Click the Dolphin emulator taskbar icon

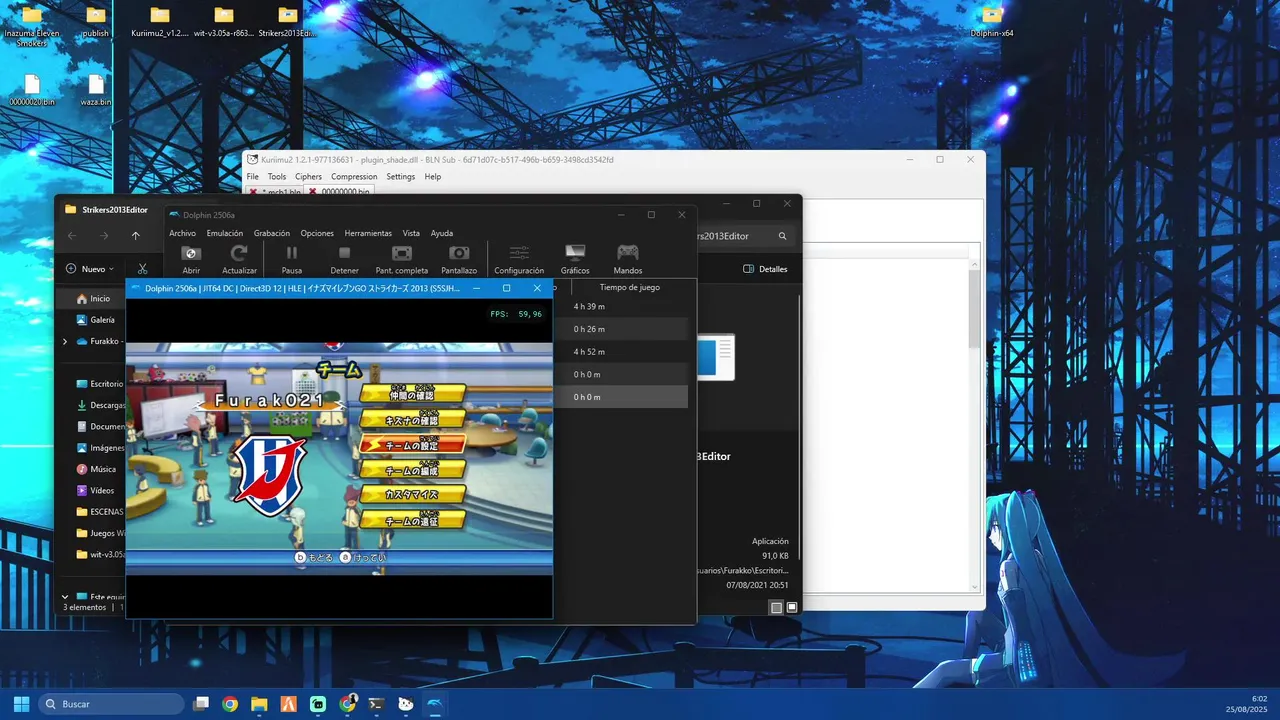pyautogui.click(x=435, y=704)
